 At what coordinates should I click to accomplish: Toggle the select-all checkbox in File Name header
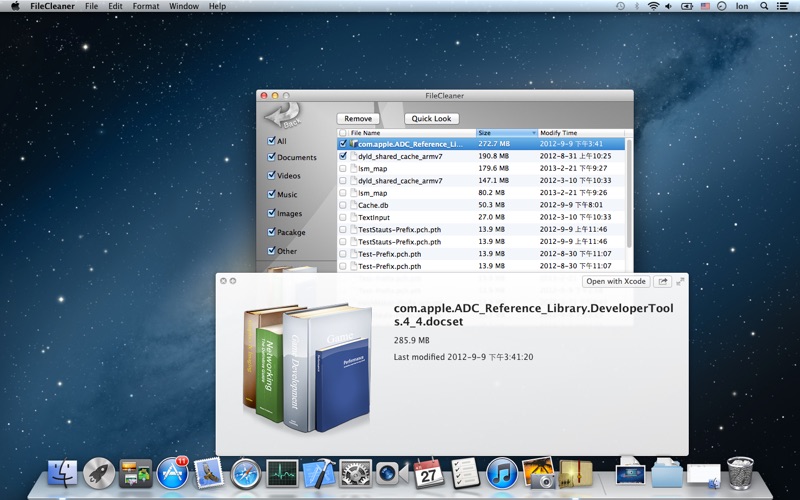pyautogui.click(x=343, y=133)
